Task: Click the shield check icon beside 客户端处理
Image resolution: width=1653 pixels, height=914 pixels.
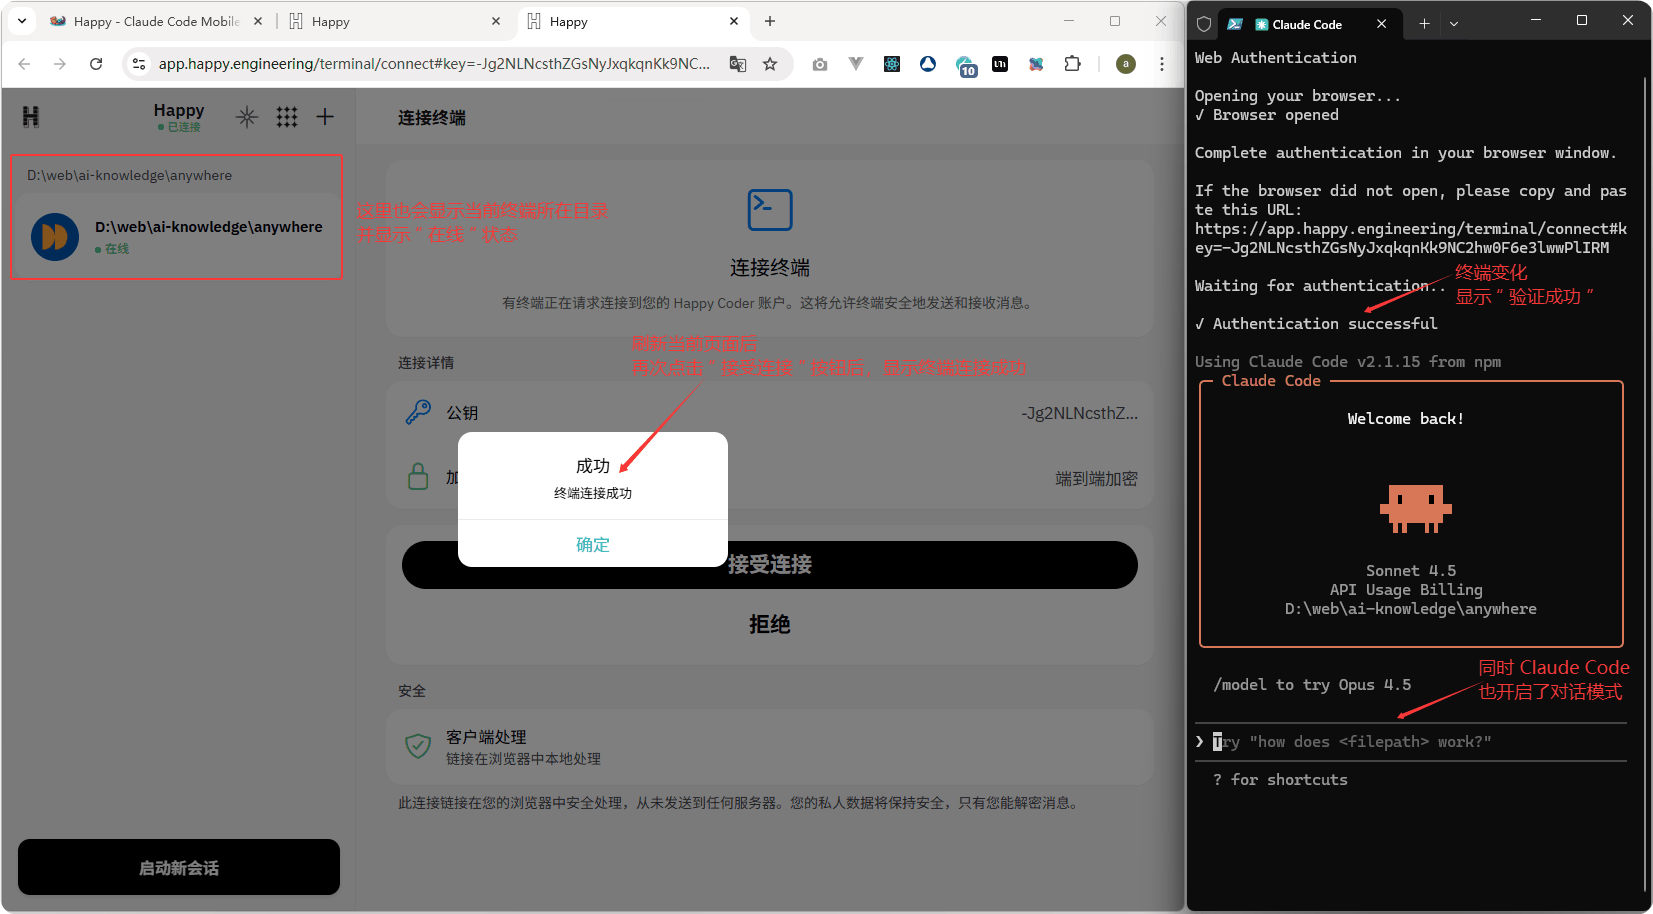Action: [418, 746]
